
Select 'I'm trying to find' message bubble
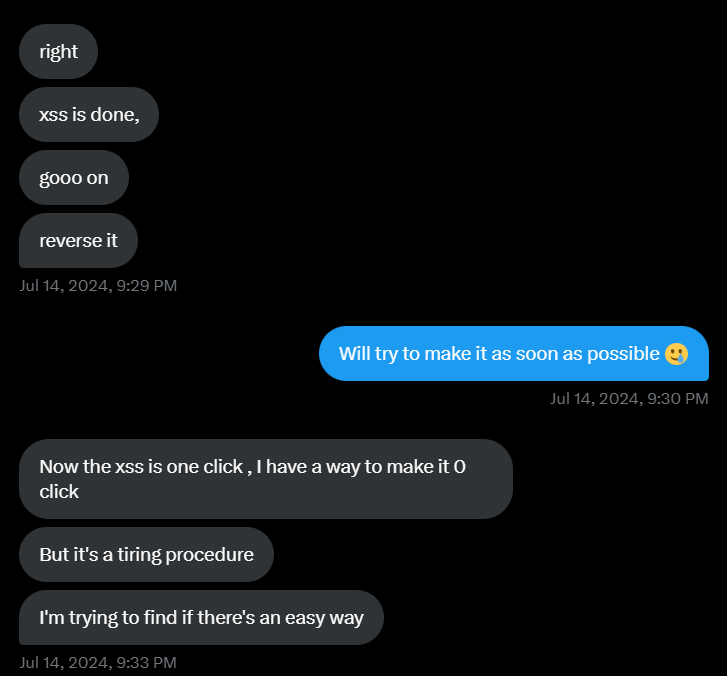(x=201, y=618)
